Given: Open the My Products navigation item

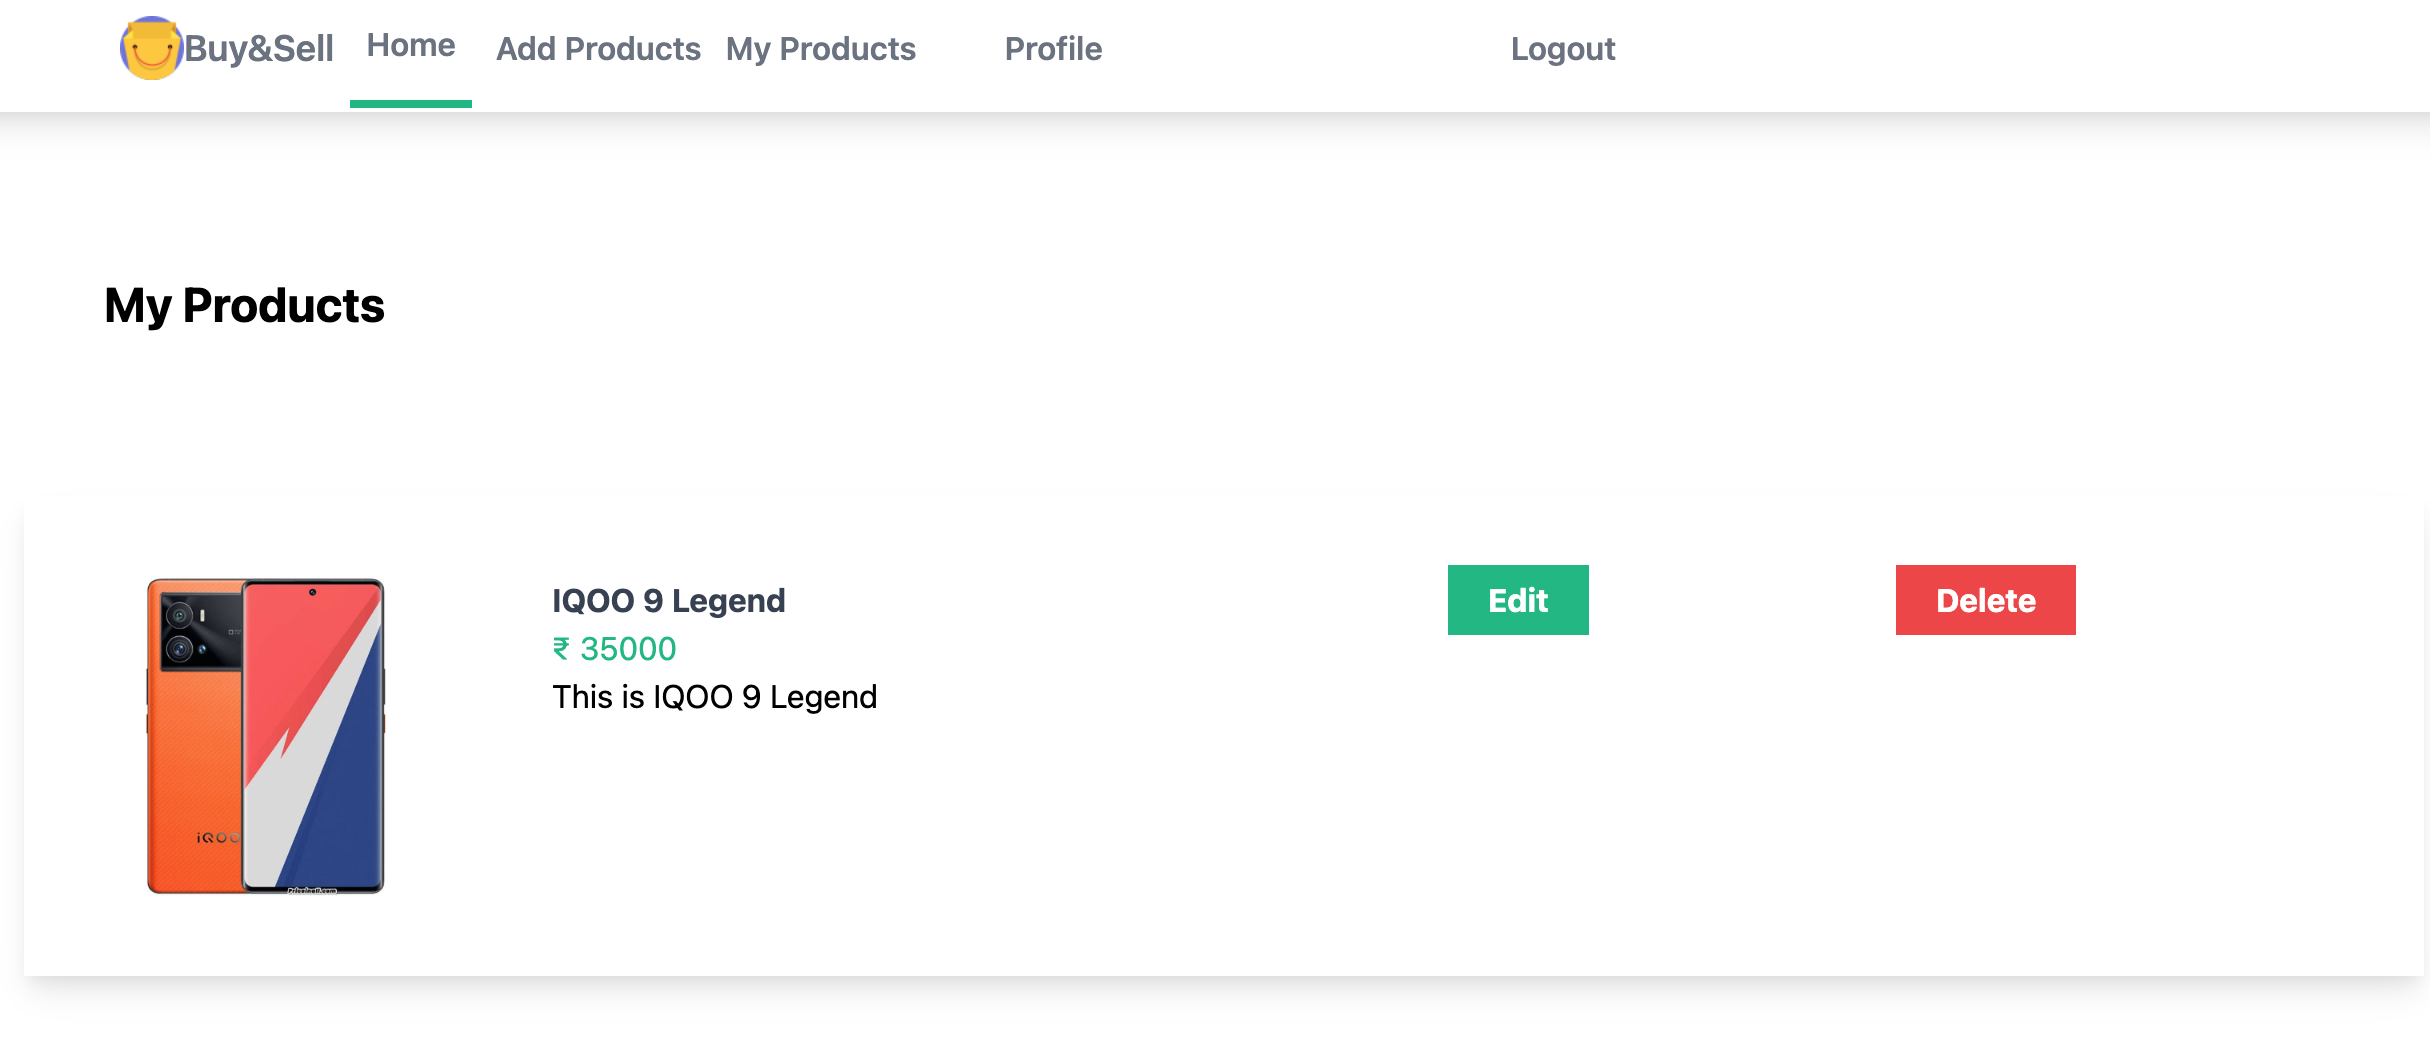Looking at the screenshot, I should 820,48.
